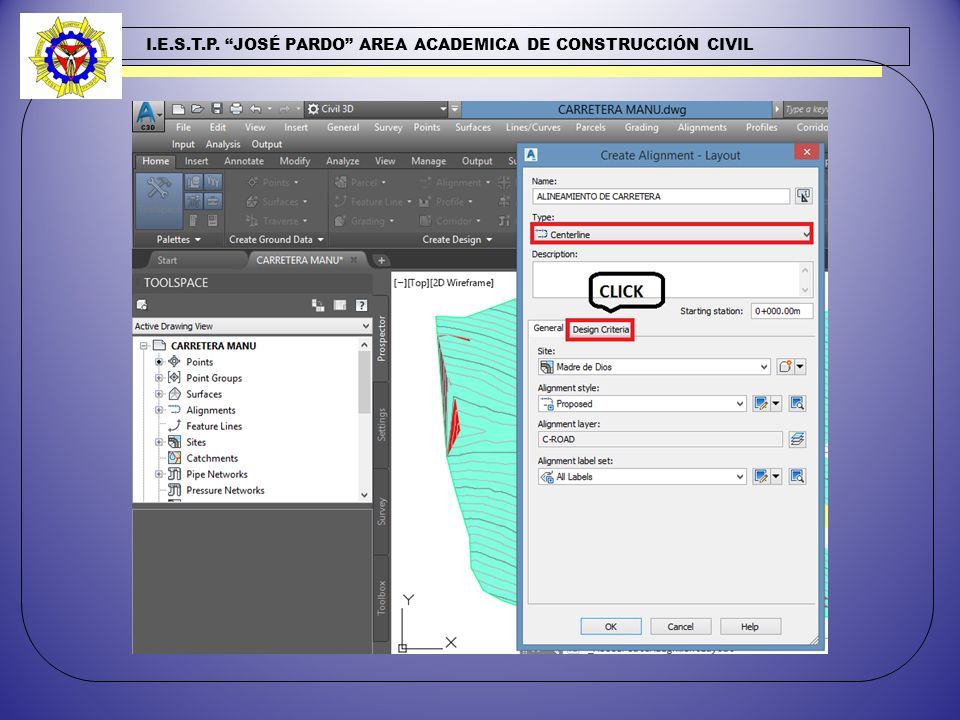Click Dropdown arrow next to create site icon
This screenshot has width=960, height=720.
(x=800, y=367)
